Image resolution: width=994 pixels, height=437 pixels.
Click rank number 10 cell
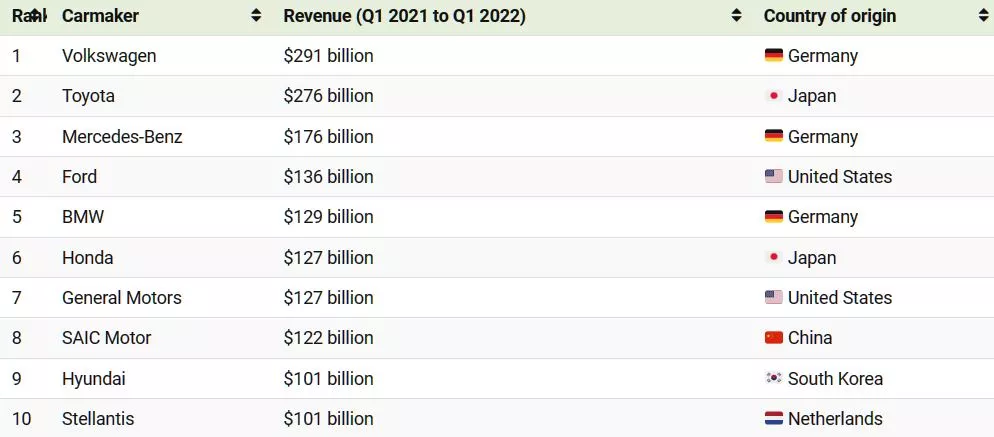[x=22, y=419]
